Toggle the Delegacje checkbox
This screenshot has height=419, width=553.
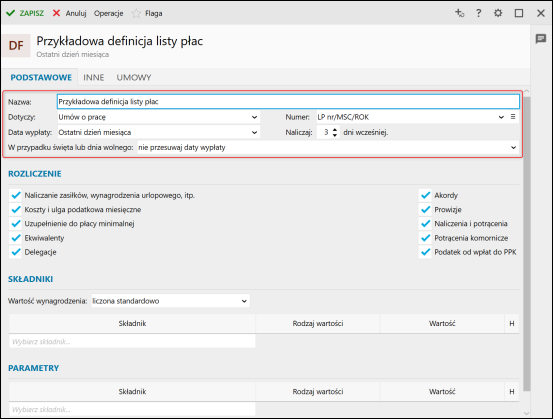(x=16, y=252)
